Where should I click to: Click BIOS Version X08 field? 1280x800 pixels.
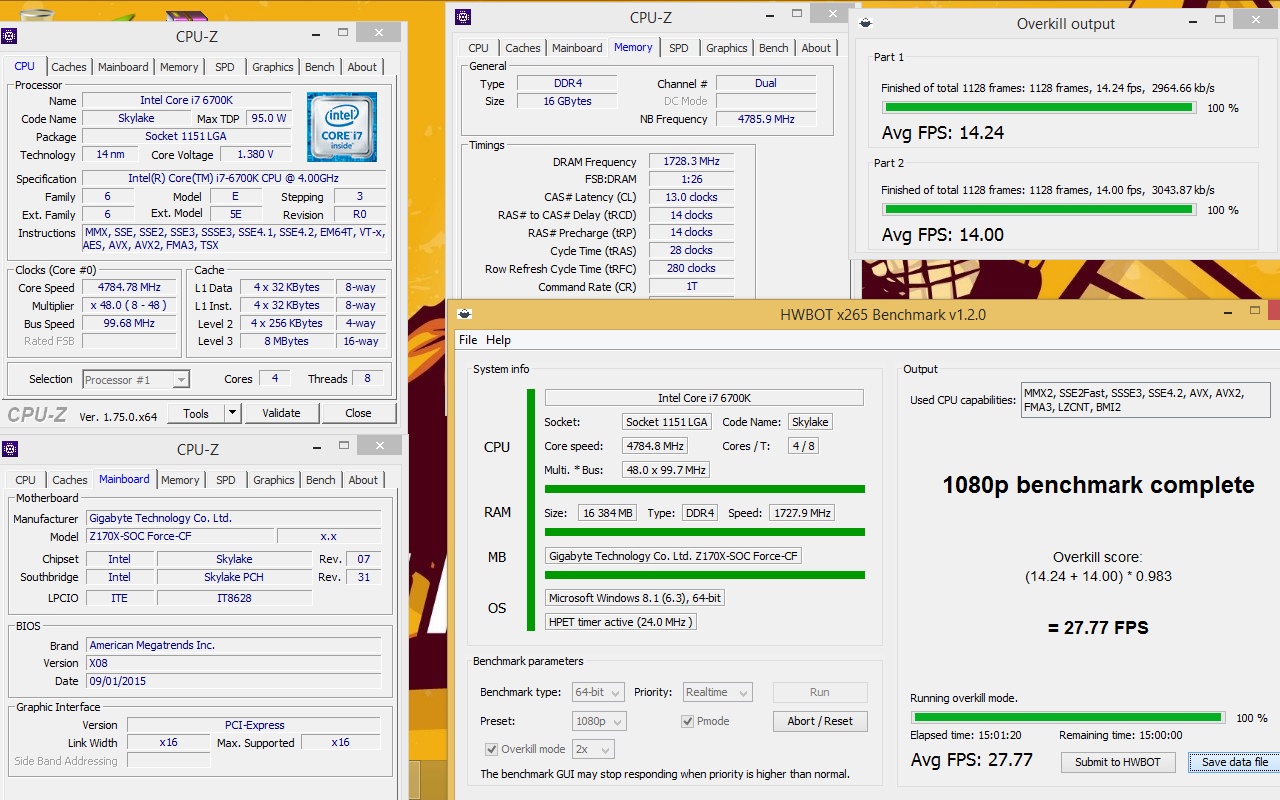coord(233,663)
